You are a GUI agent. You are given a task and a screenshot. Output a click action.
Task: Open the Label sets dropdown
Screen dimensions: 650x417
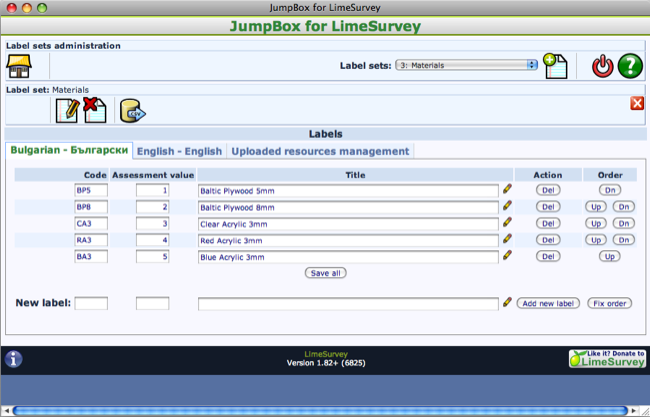tap(466, 65)
